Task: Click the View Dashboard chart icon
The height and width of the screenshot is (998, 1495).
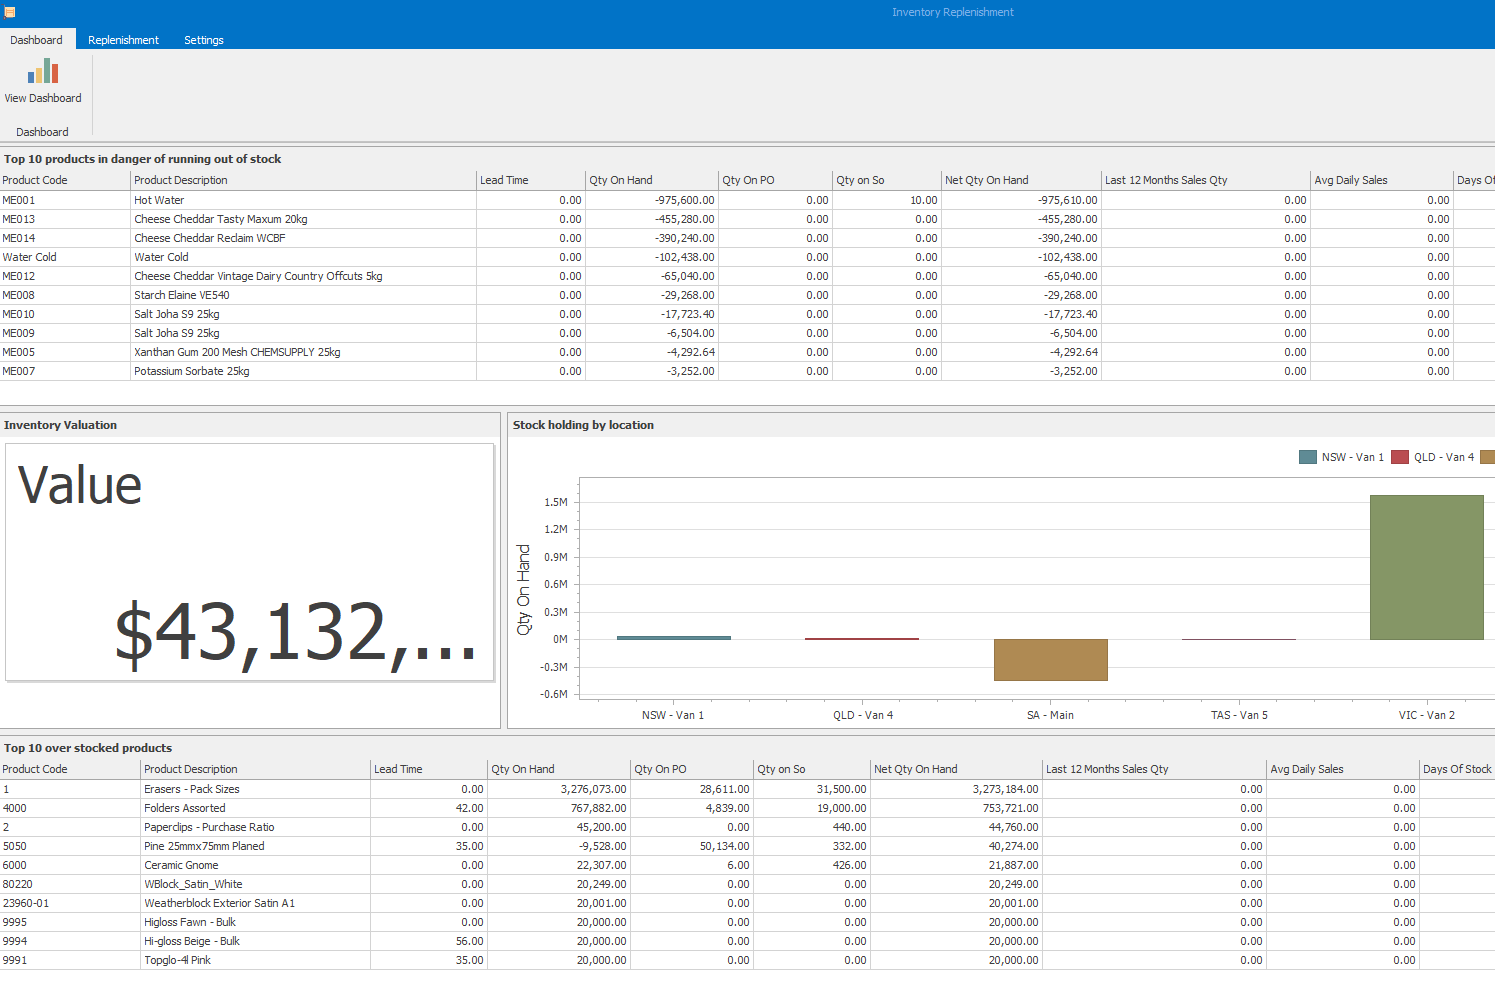Action: tap(43, 72)
